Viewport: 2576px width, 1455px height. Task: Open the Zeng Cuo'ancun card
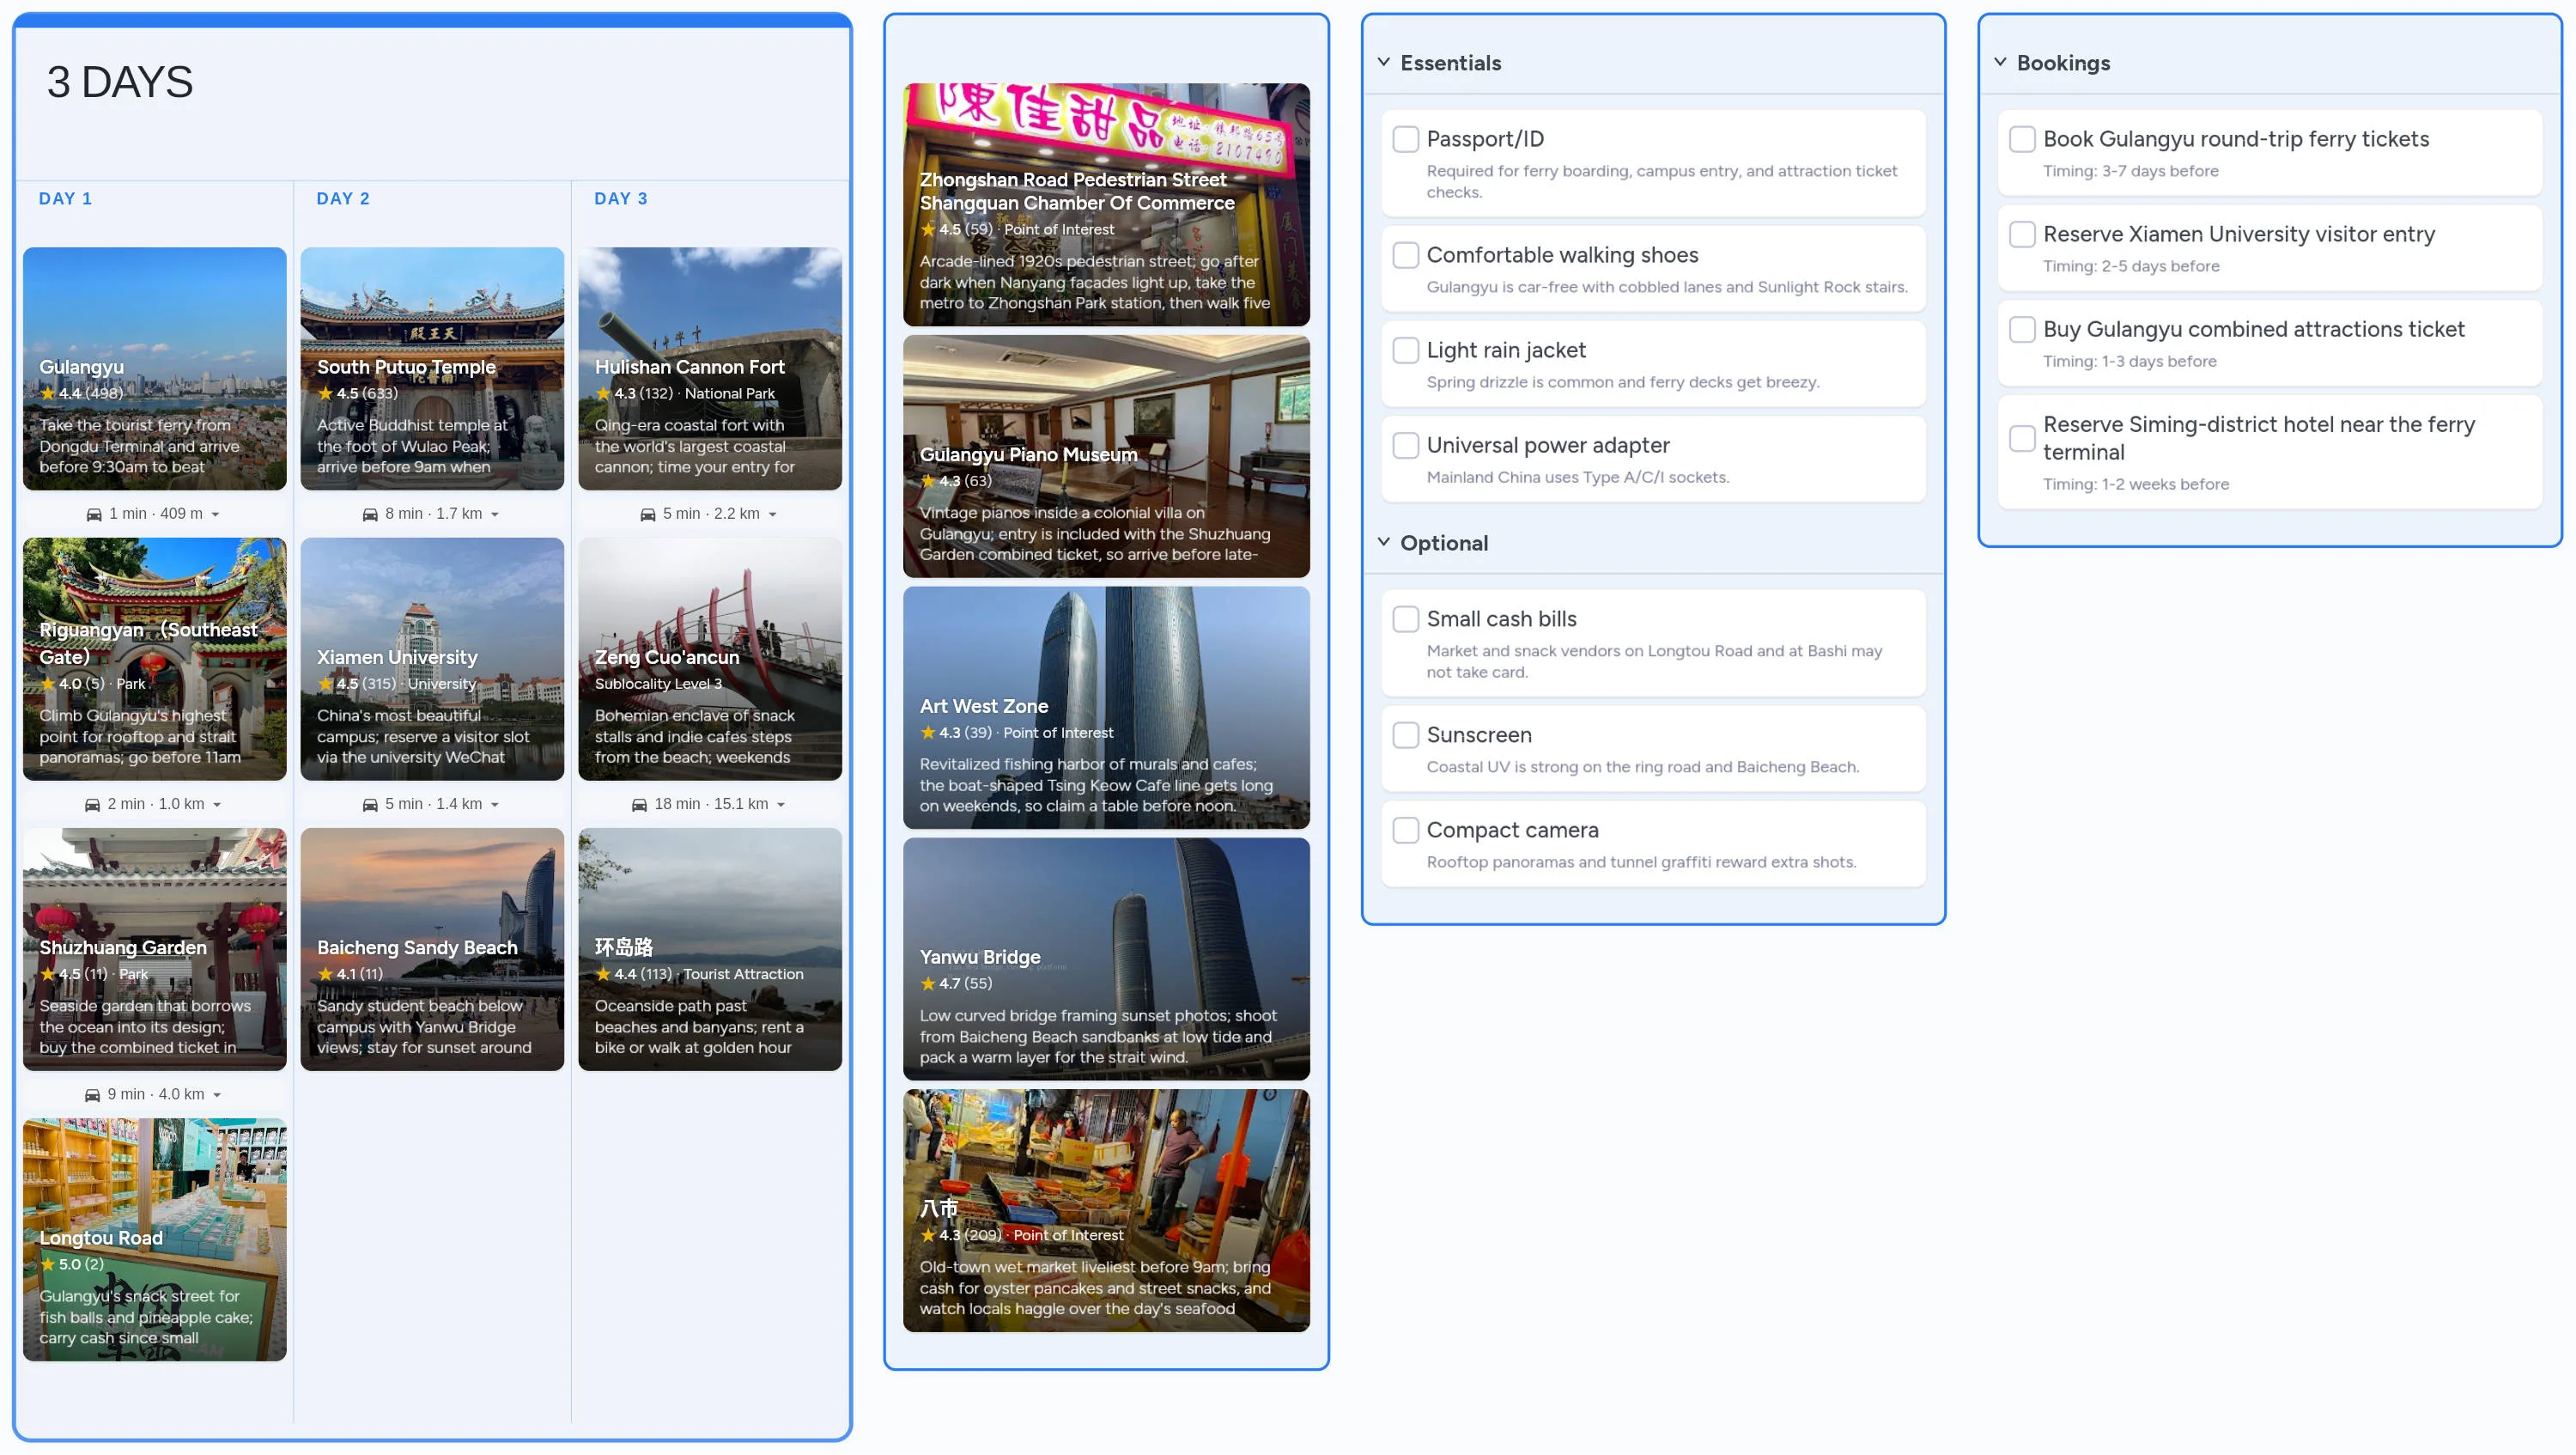(710, 659)
